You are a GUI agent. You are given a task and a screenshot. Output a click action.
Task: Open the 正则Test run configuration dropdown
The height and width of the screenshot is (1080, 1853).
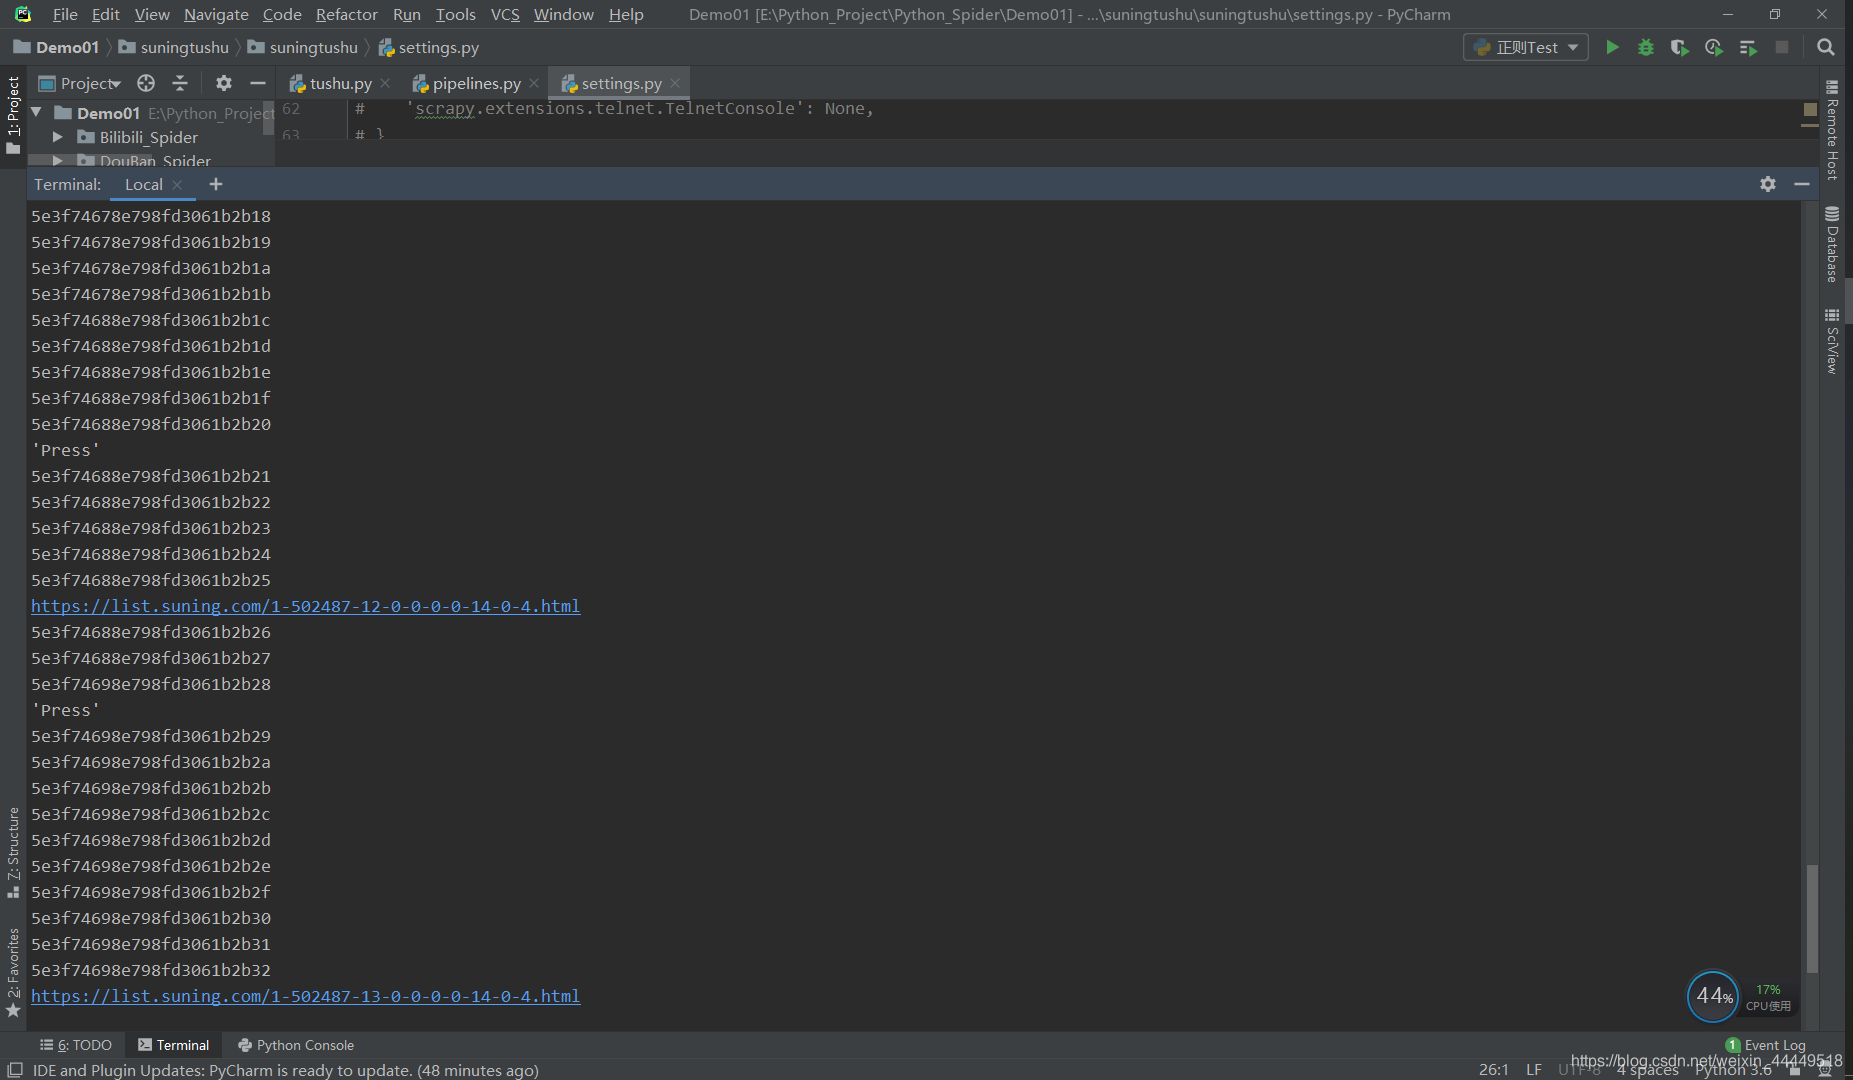coord(1526,47)
